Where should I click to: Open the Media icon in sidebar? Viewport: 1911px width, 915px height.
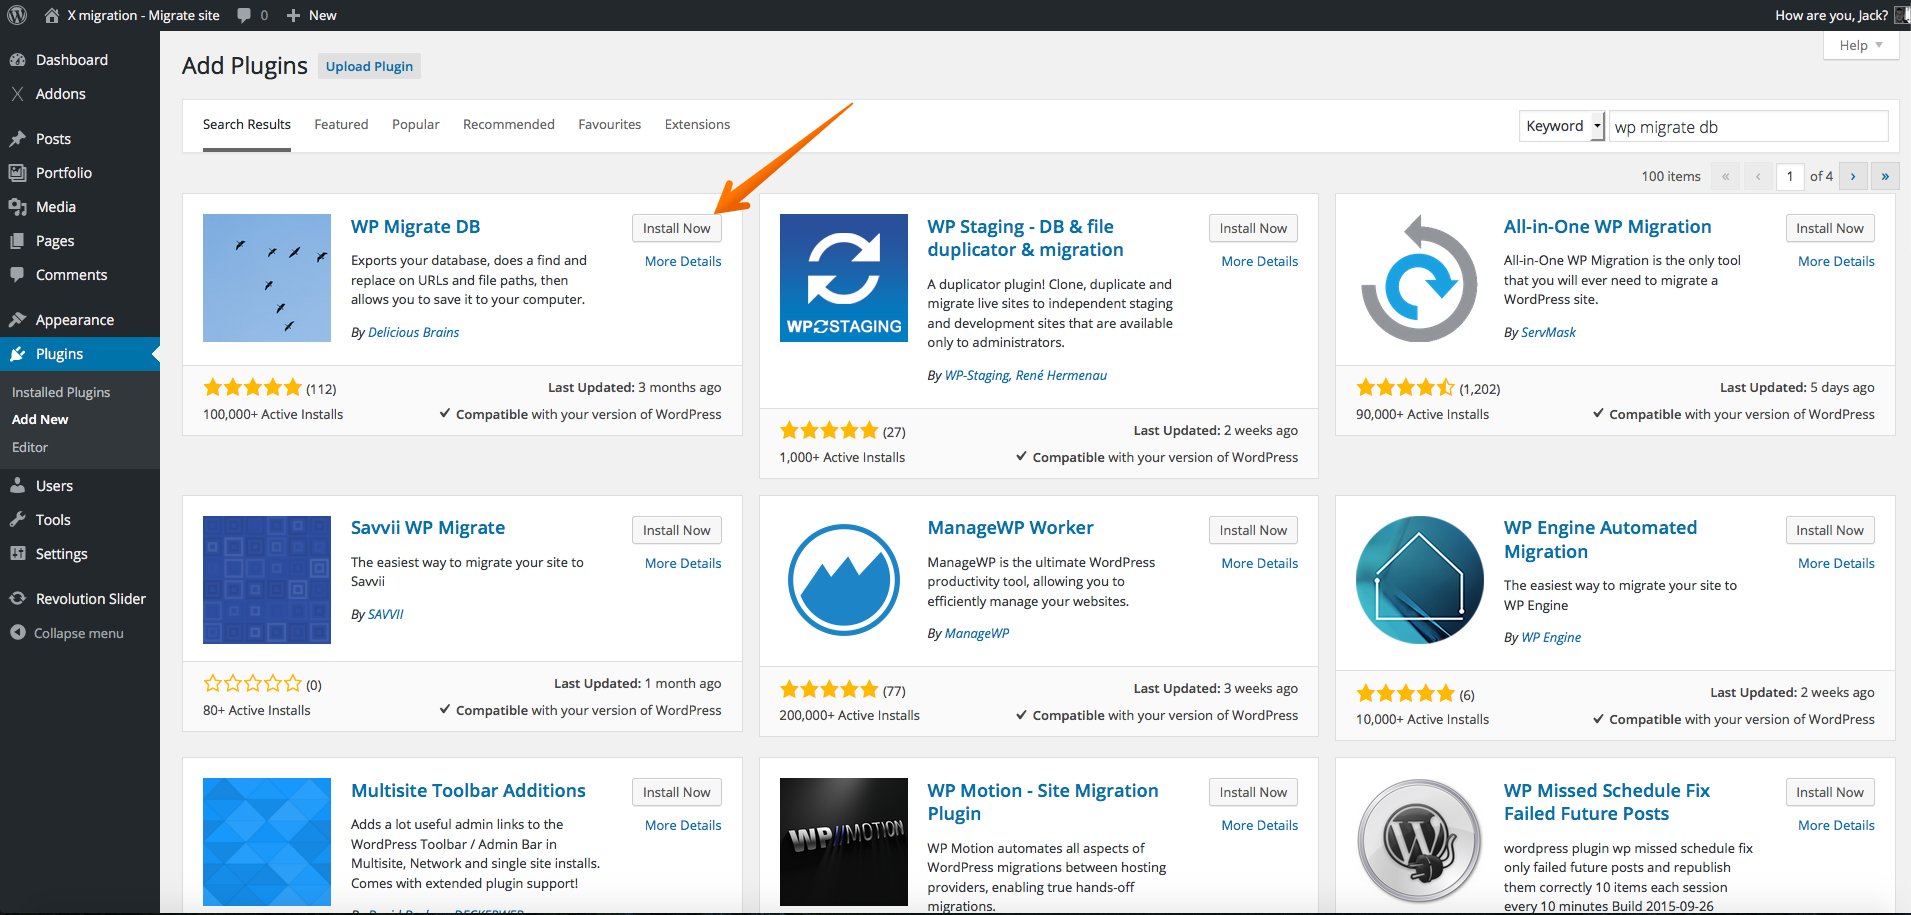(17, 207)
